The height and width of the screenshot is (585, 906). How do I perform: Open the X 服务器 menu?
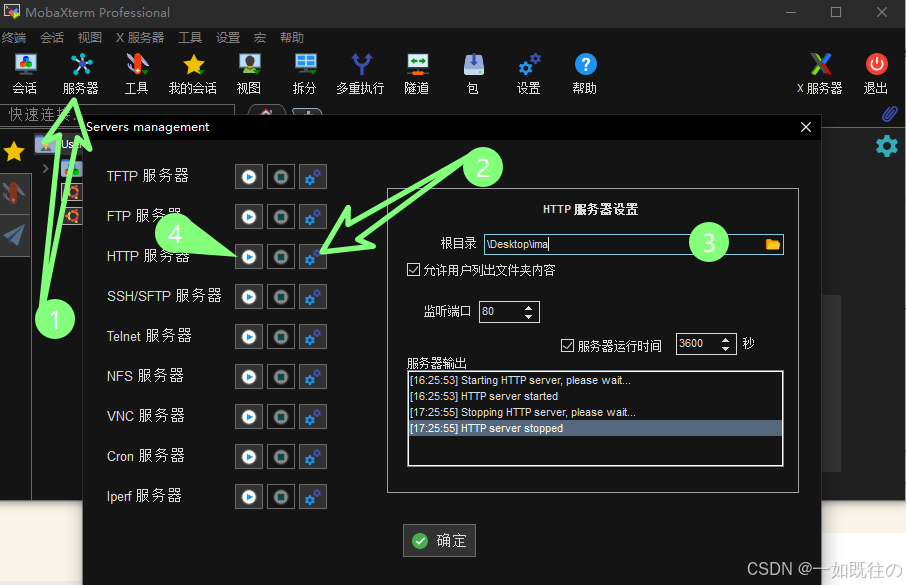point(140,38)
